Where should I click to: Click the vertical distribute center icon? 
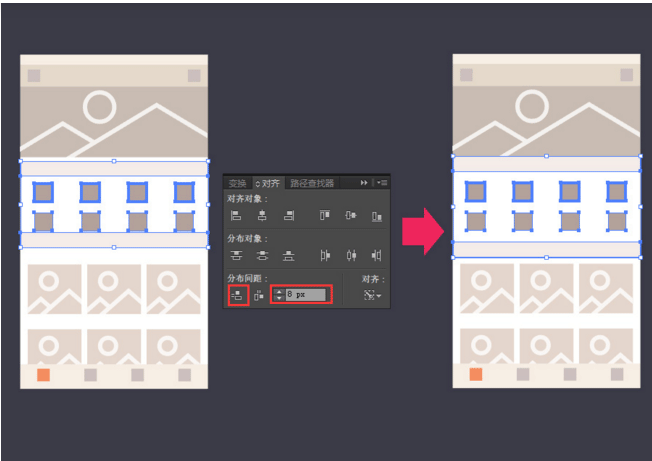coord(262,255)
